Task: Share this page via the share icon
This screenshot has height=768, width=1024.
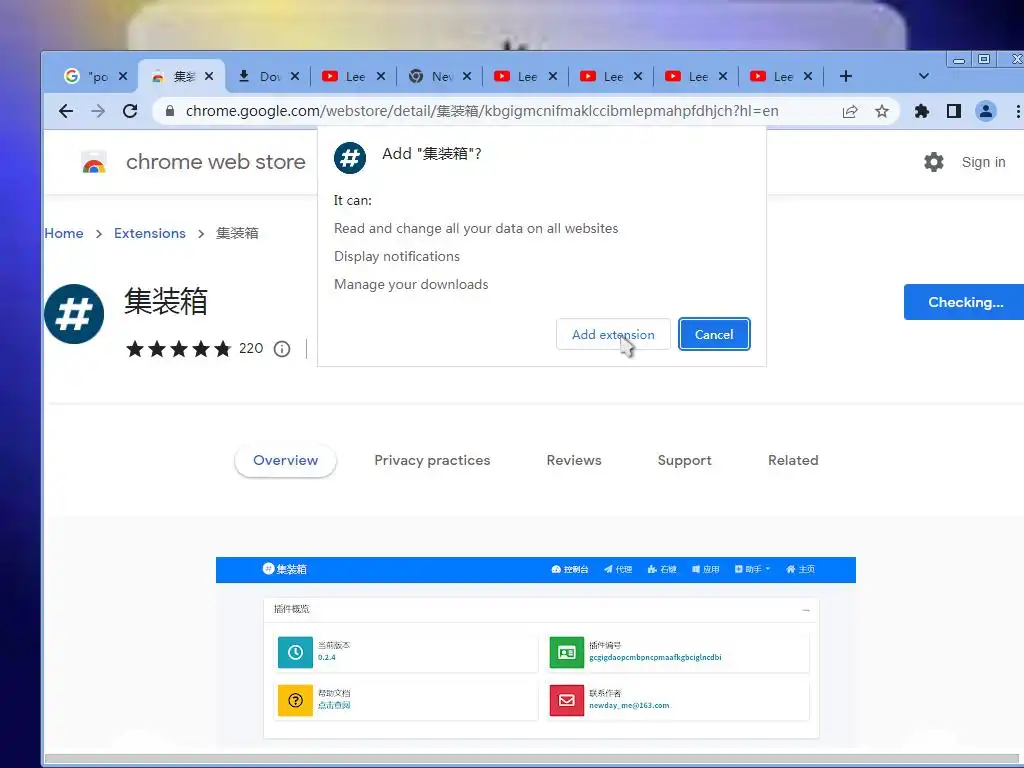Action: (x=850, y=111)
